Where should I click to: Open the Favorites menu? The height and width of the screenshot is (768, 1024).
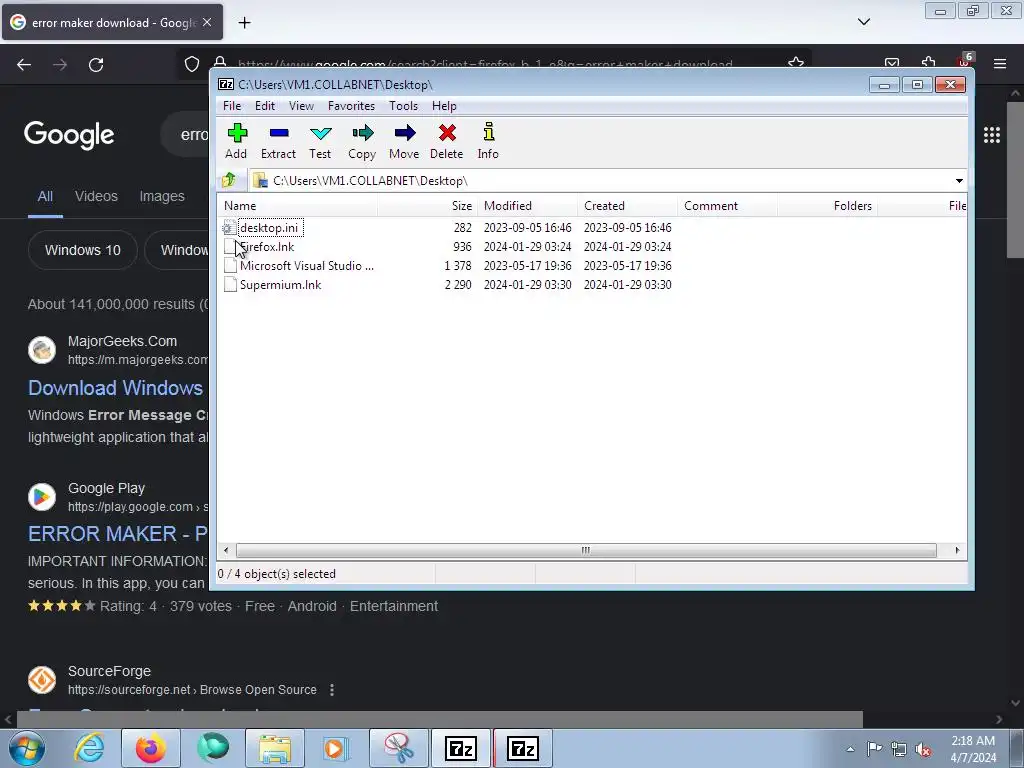(x=351, y=106)
